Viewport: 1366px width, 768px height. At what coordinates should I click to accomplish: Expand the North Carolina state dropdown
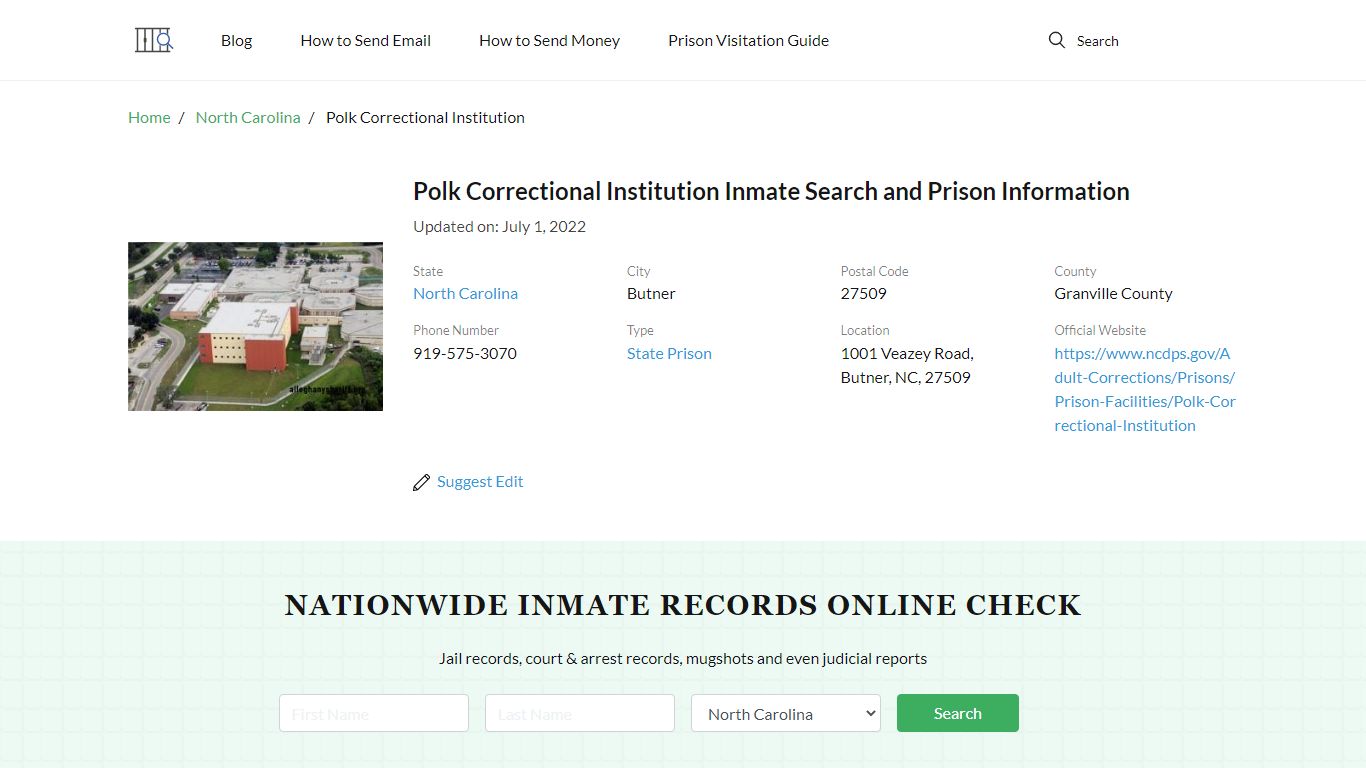pyautogui.click(x=786, y=713)
